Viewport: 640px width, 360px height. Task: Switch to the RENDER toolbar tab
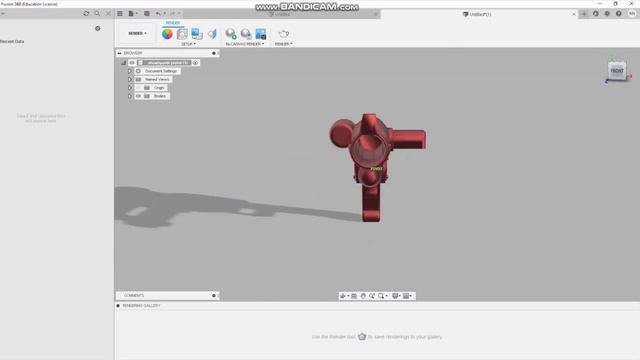[x=173, y=23]
